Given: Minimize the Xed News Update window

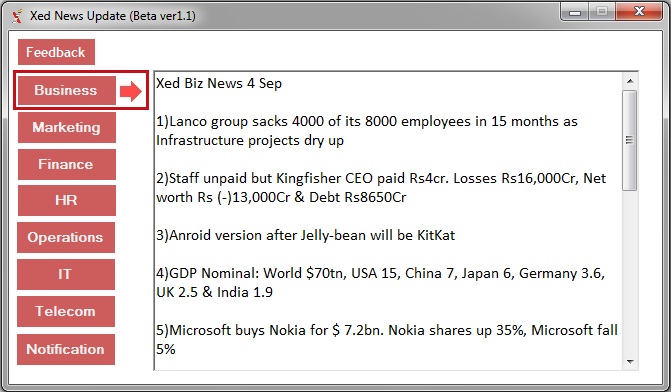Looking at the screenshot, I should click(575, 12).
